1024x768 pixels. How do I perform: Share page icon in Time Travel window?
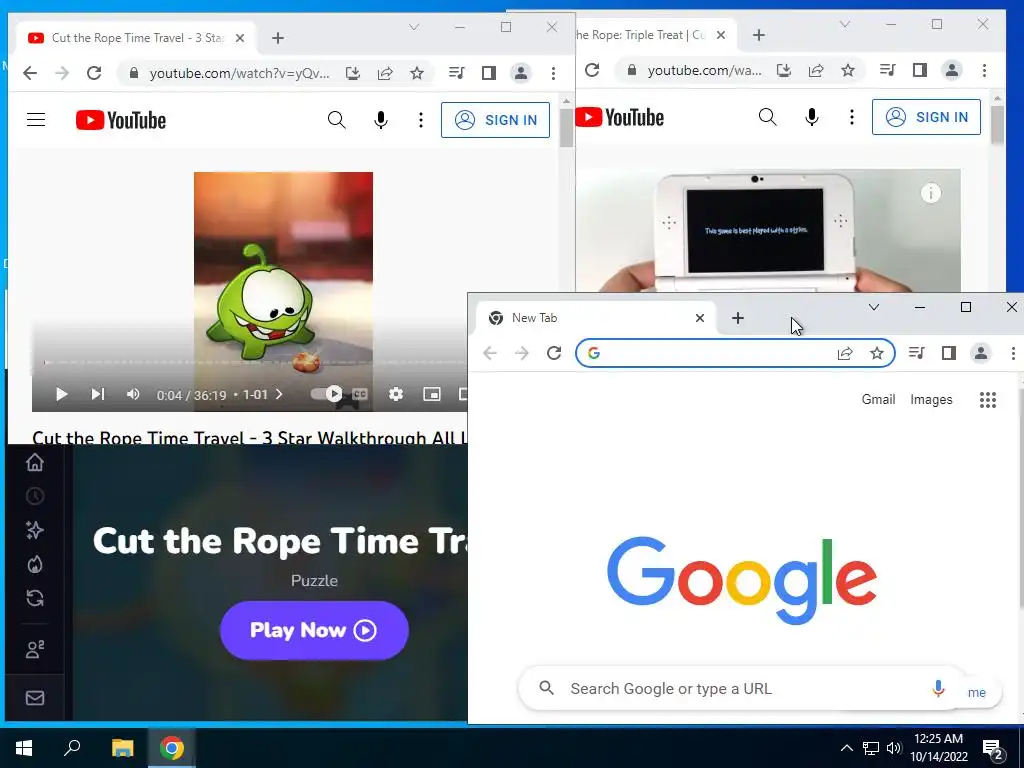point(385,73)
